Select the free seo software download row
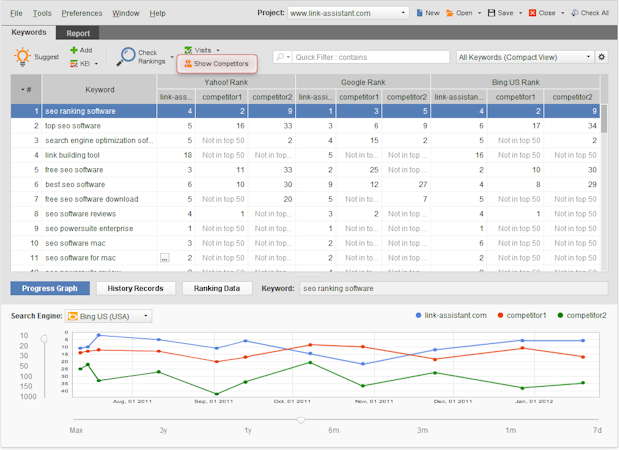This screenshot has width=619, height=450. click(x=305, y=199)
